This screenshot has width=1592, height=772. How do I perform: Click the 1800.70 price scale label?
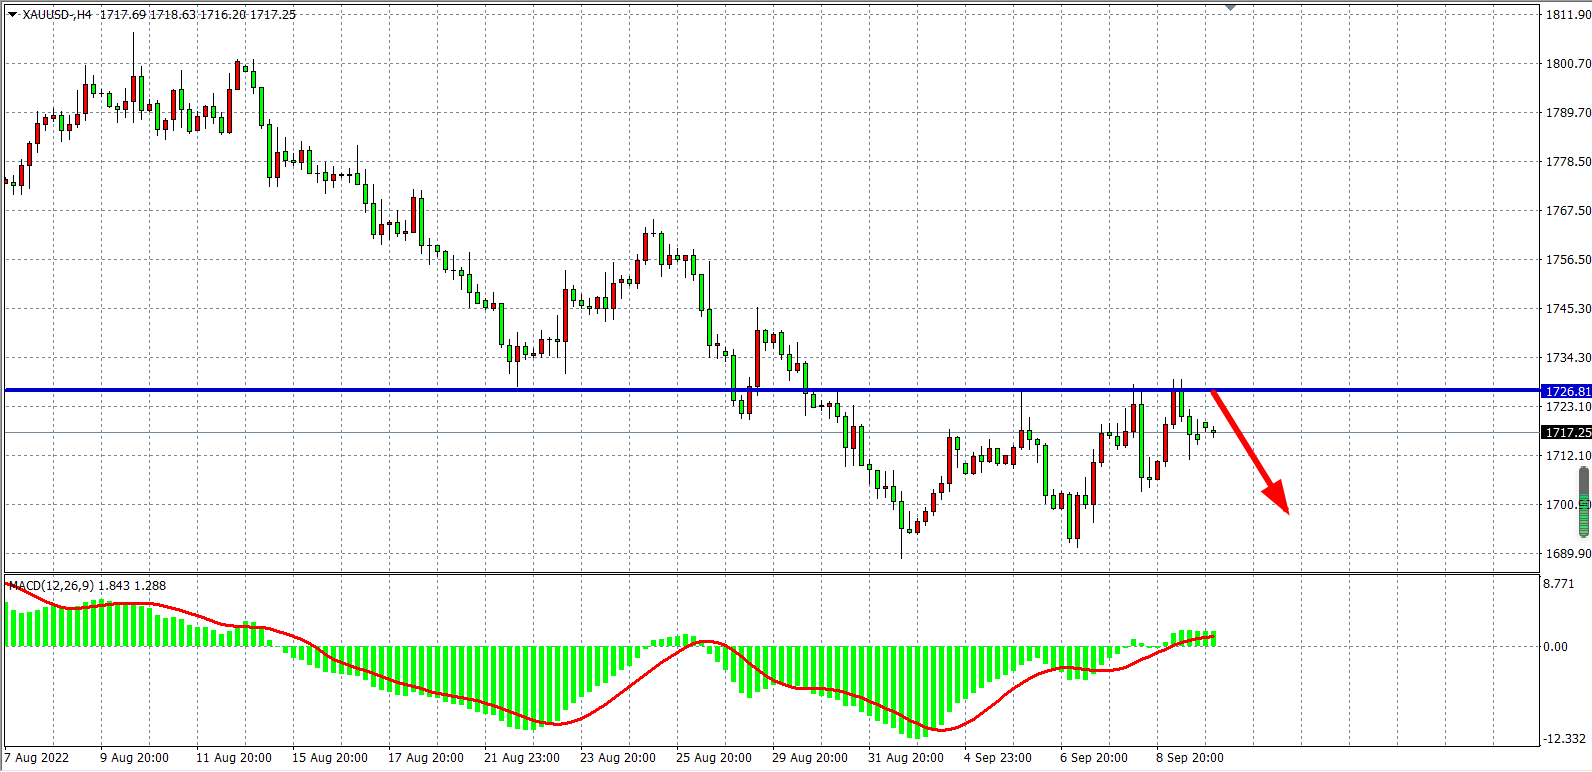click(x=1567, y=64)
